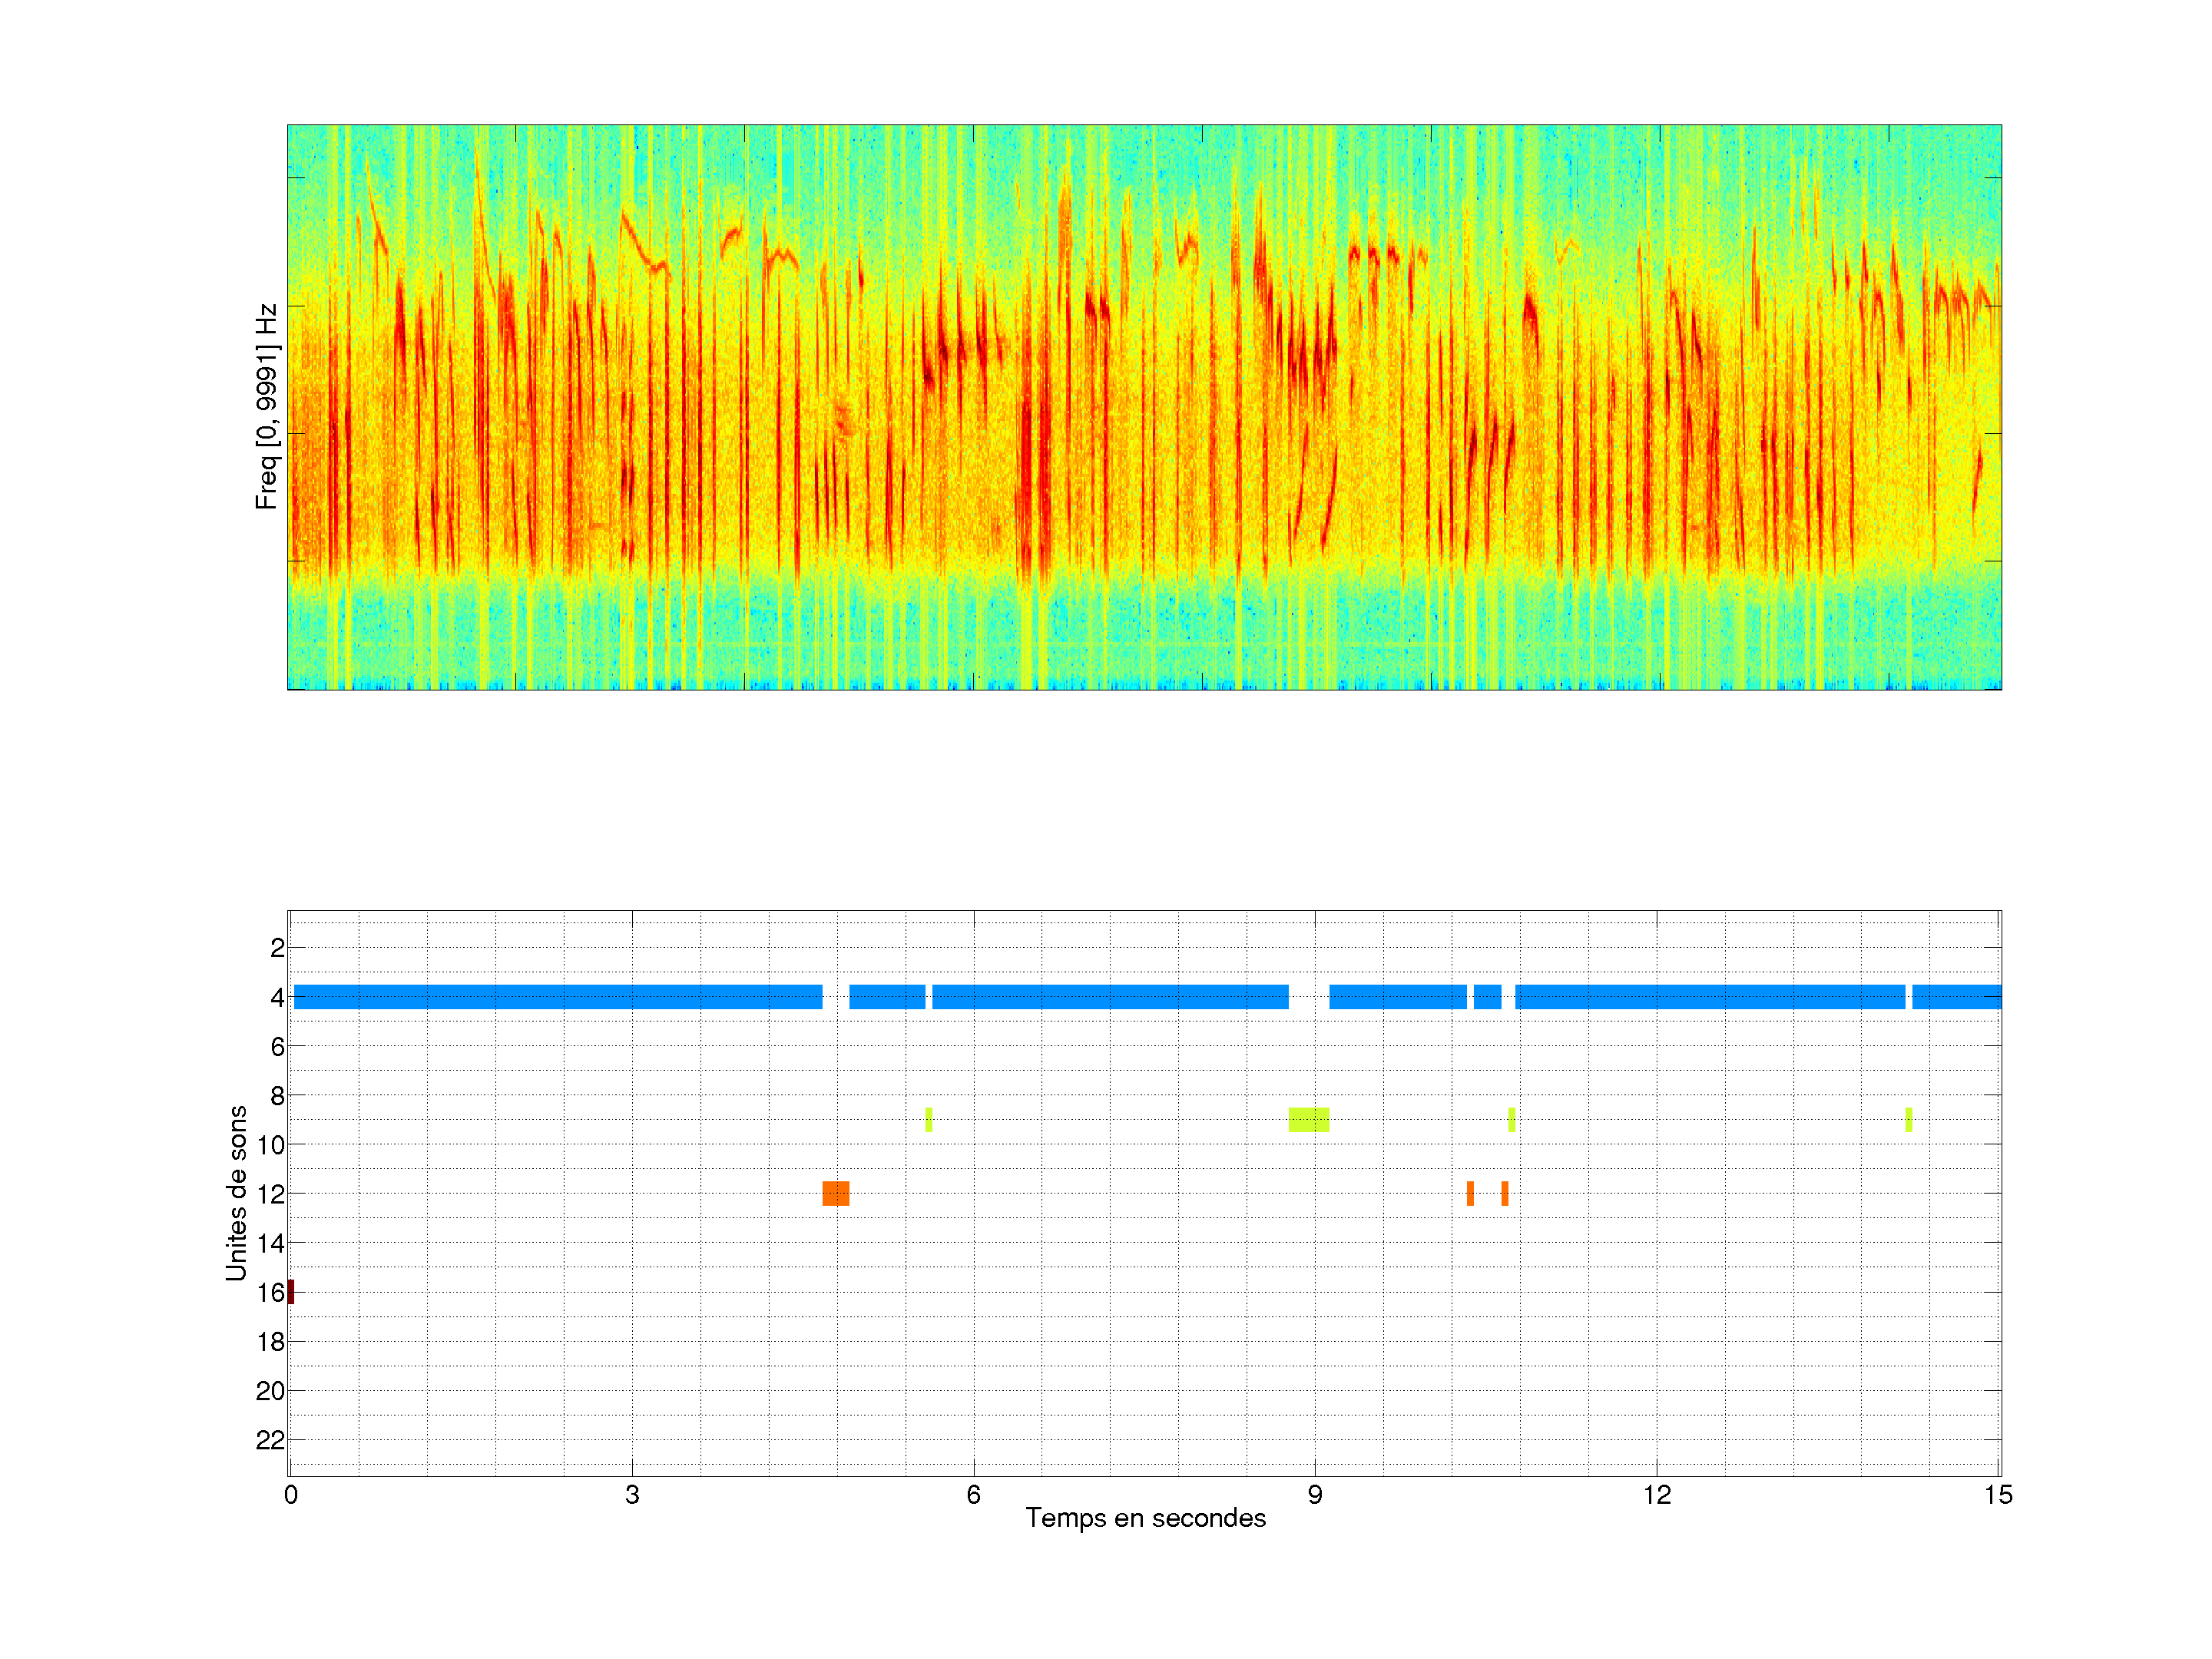Click the y-axis tick label 22
This screenshot has width=2212, height=1659.
pyautogui.click(x=270, y=1440)
